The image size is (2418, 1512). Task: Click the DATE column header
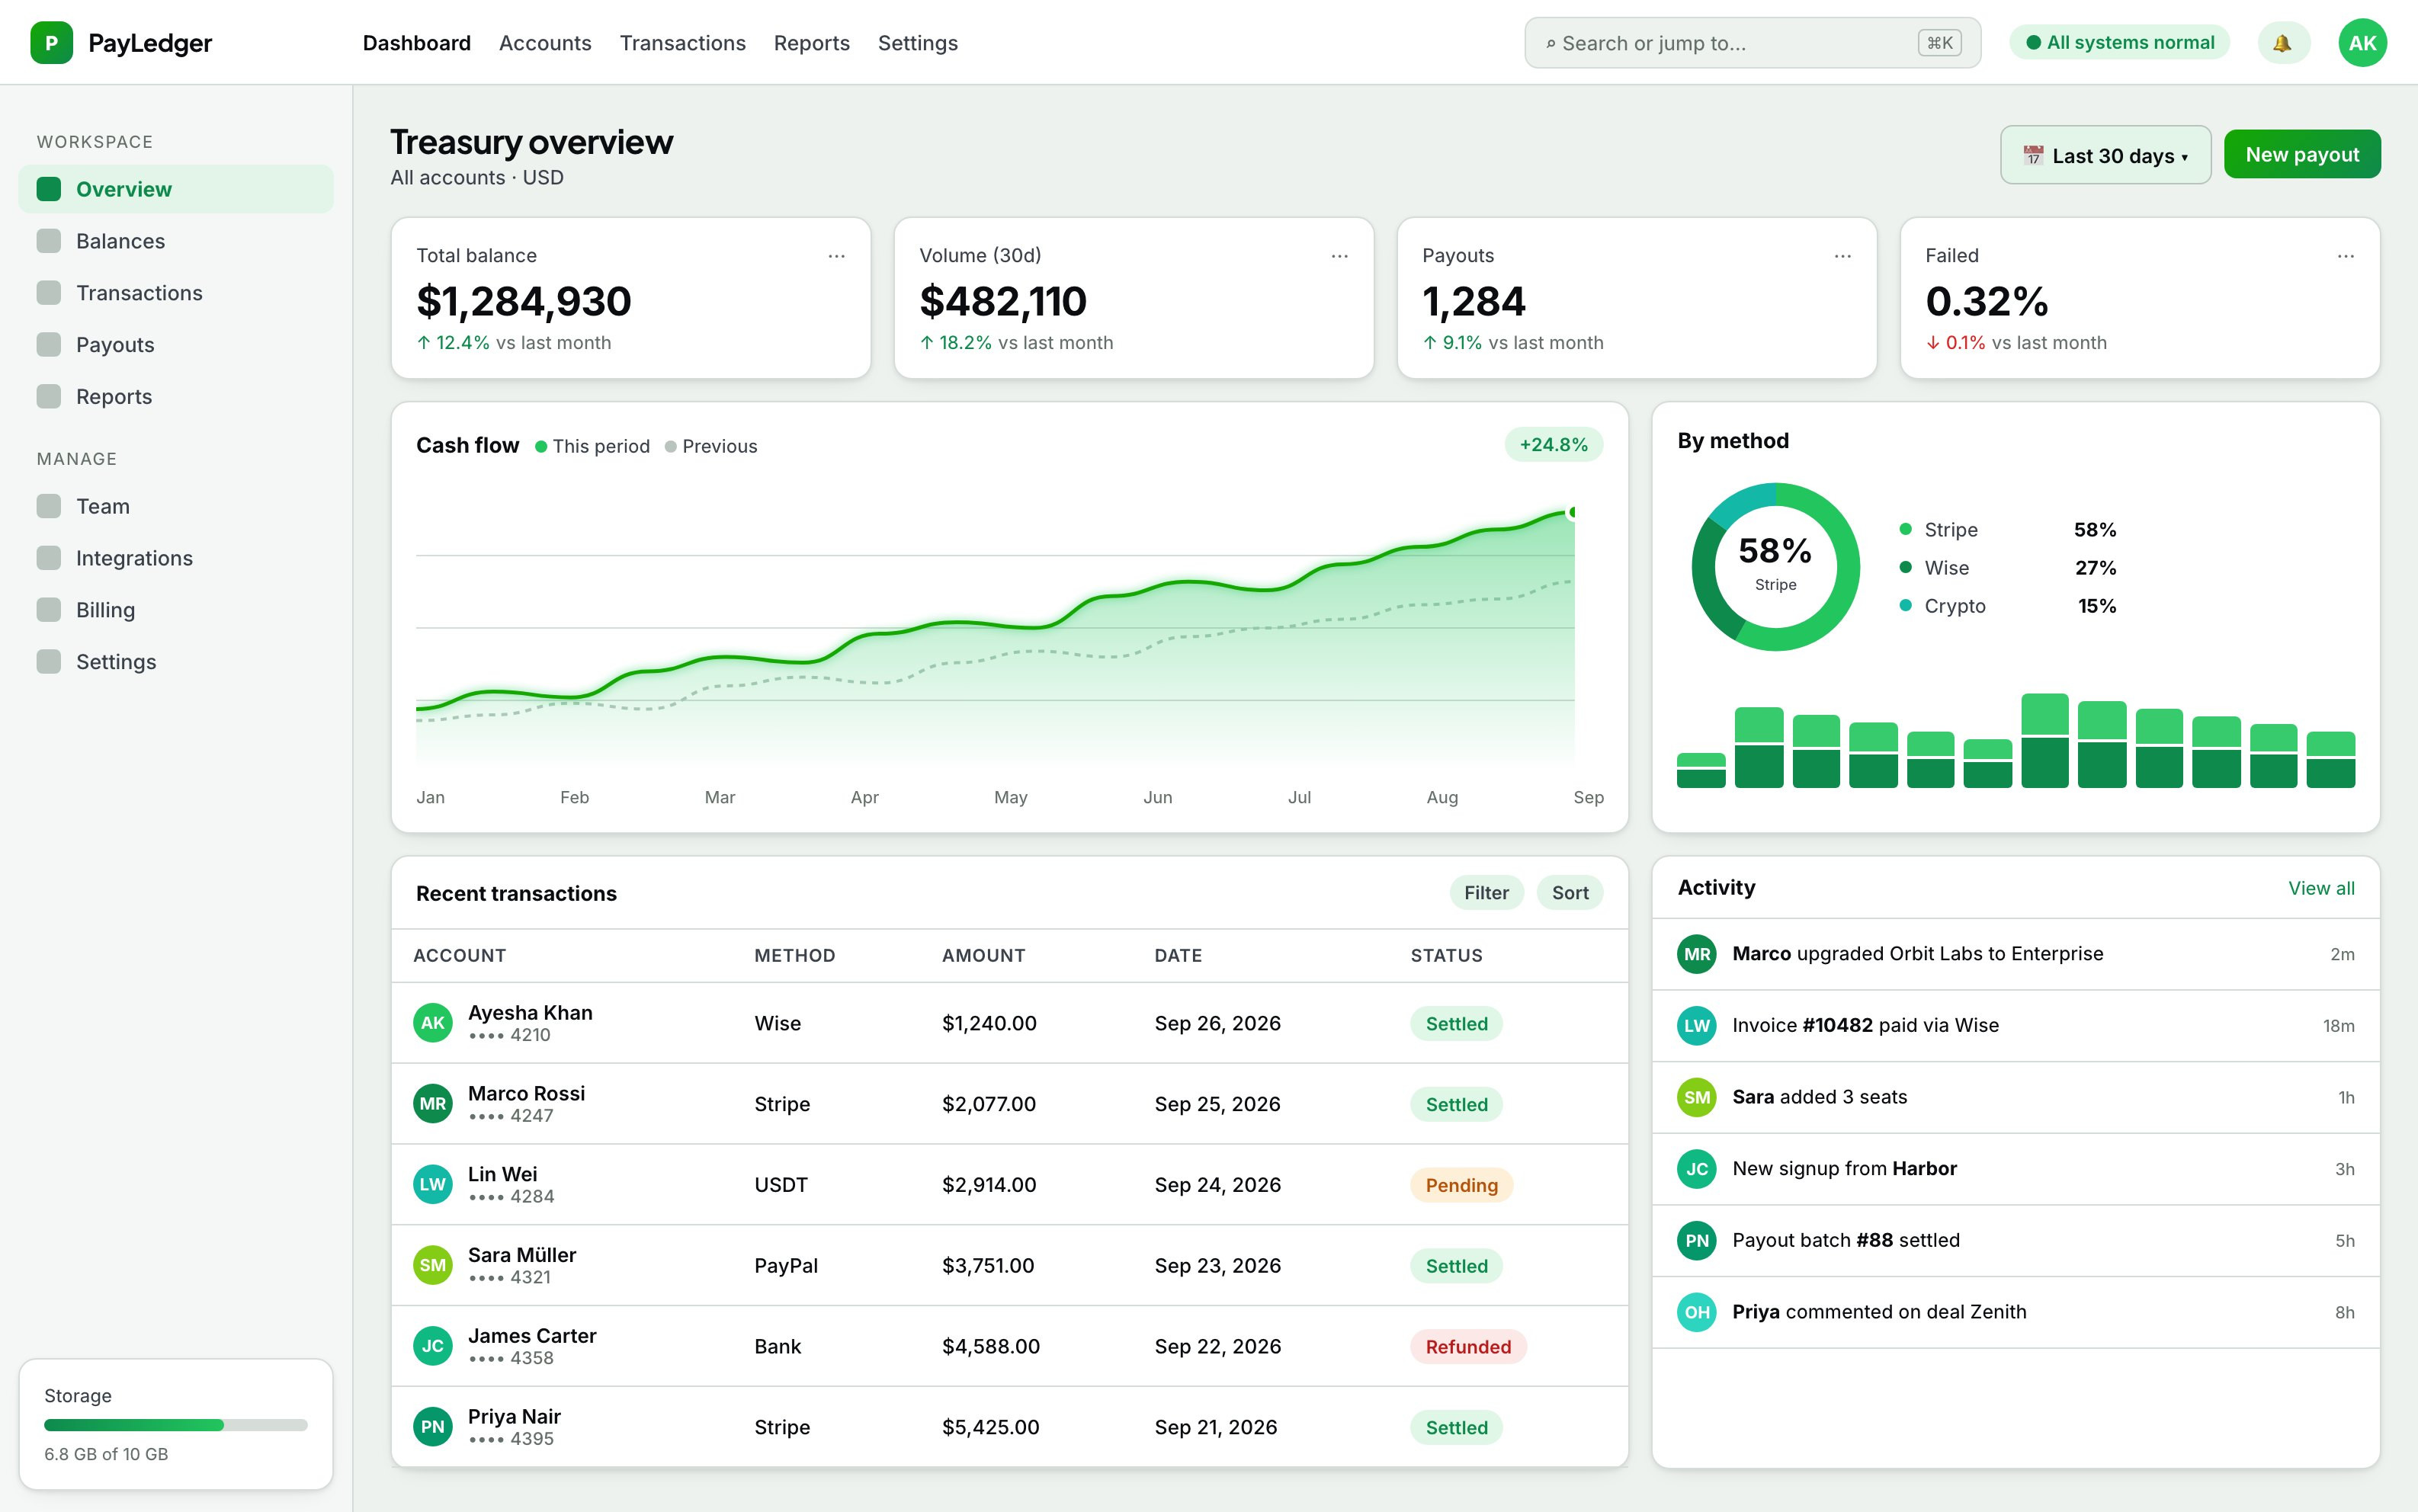(1178, 956)
